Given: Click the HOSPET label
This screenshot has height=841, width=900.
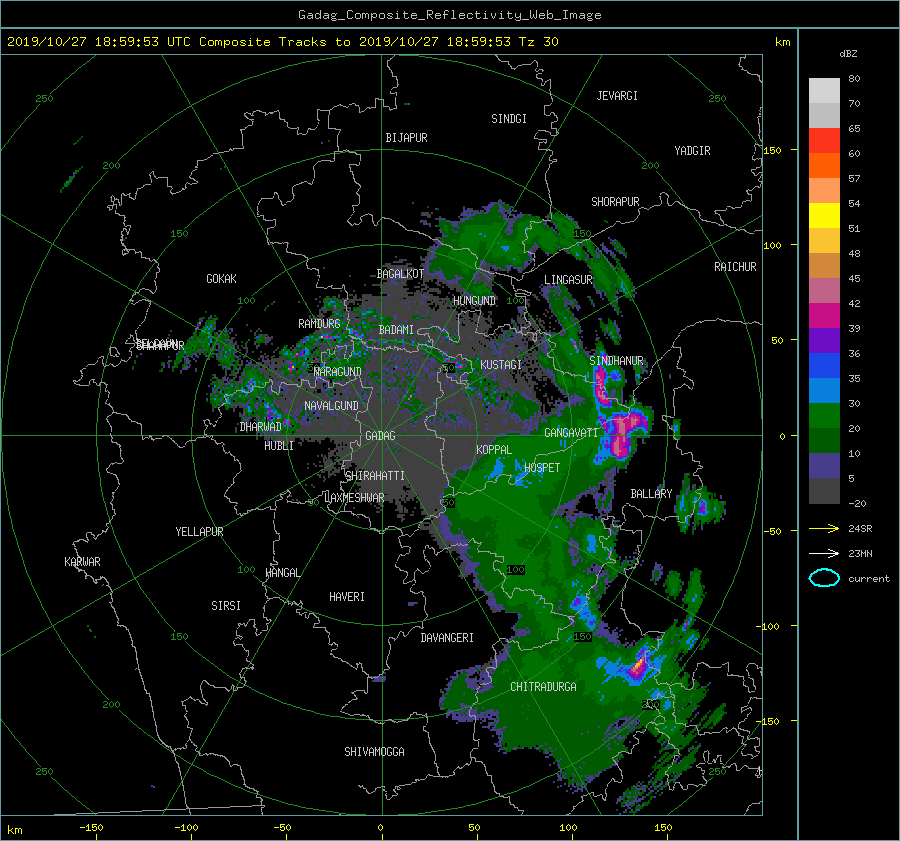Looking at the screenshot, I should 542,468.
